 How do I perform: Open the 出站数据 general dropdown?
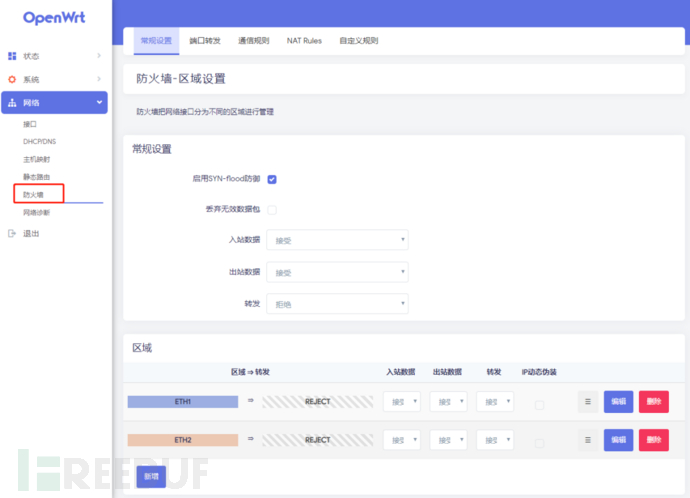click(x=338, y=272)
